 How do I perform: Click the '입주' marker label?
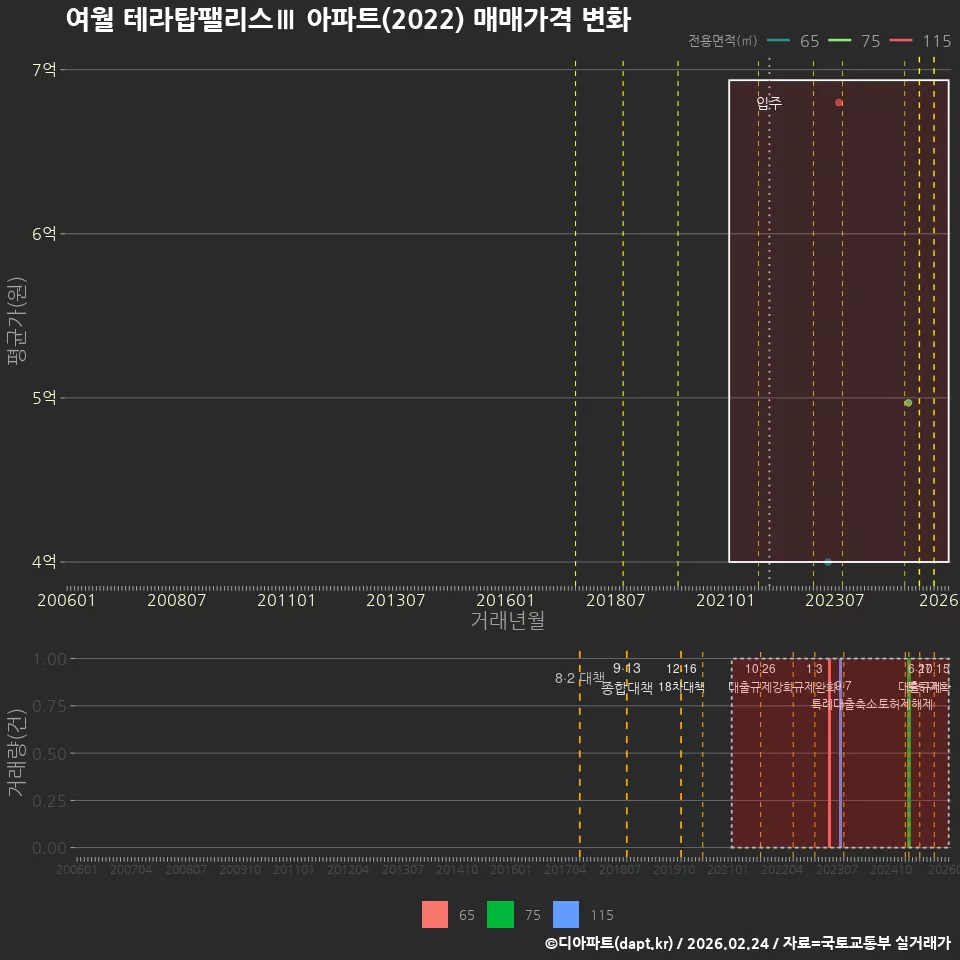(x=769, y=103)
